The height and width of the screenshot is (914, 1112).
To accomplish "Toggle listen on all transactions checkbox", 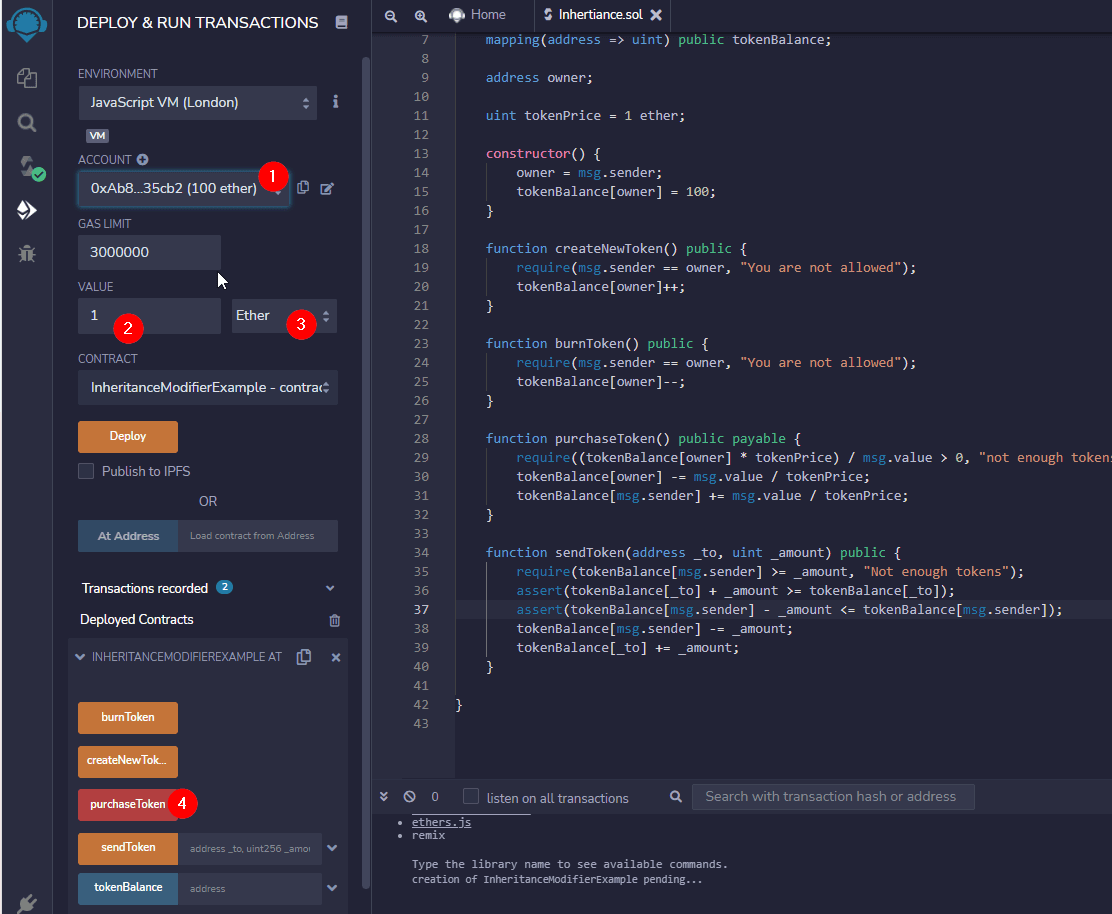I will (470, 796).
